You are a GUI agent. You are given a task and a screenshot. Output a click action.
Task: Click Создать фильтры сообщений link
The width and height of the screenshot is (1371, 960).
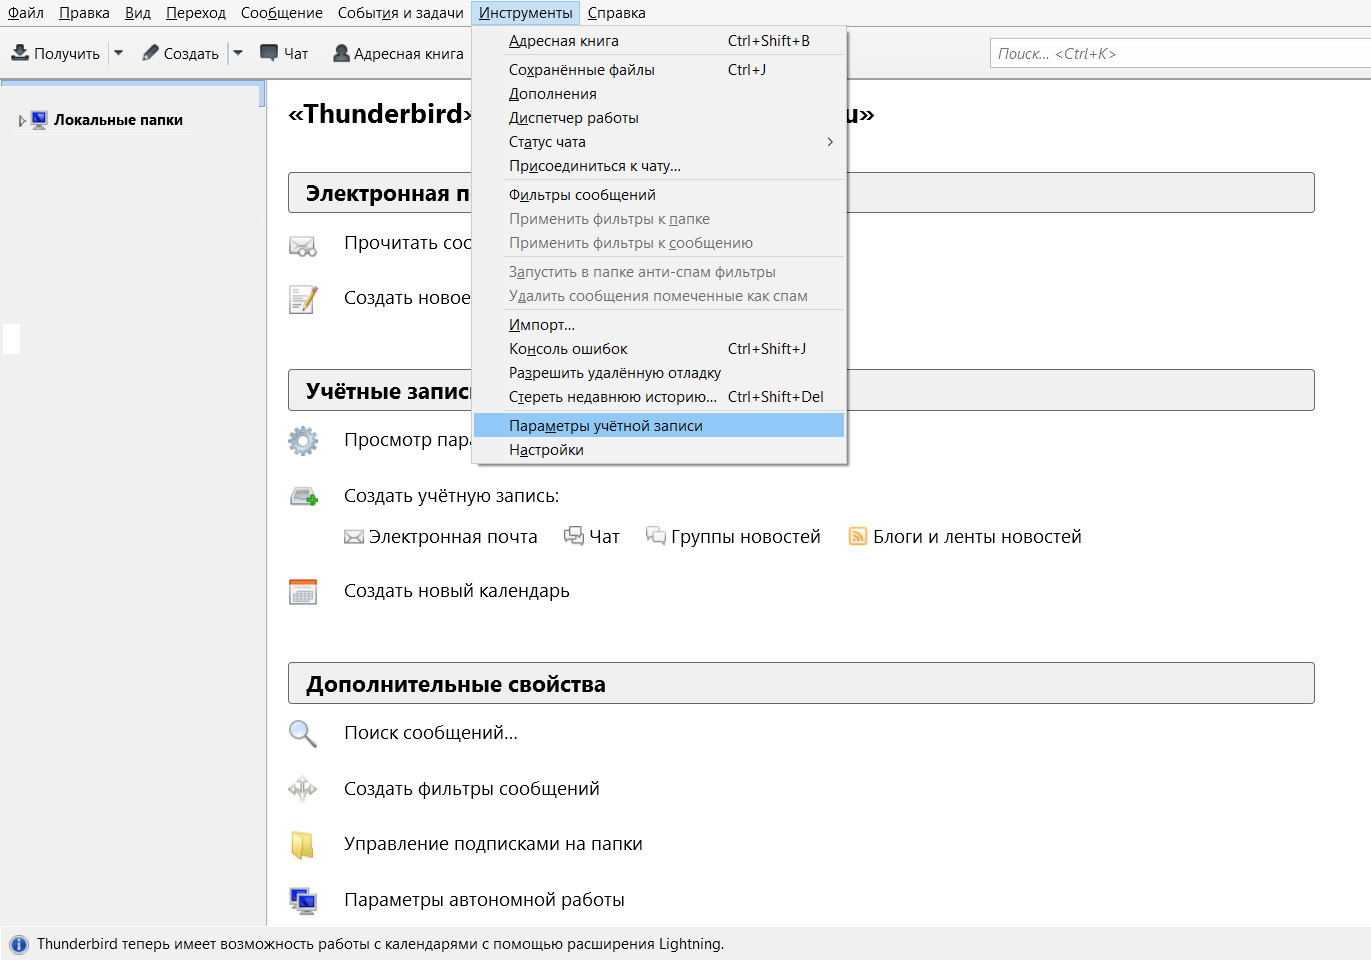click(472, 789)
